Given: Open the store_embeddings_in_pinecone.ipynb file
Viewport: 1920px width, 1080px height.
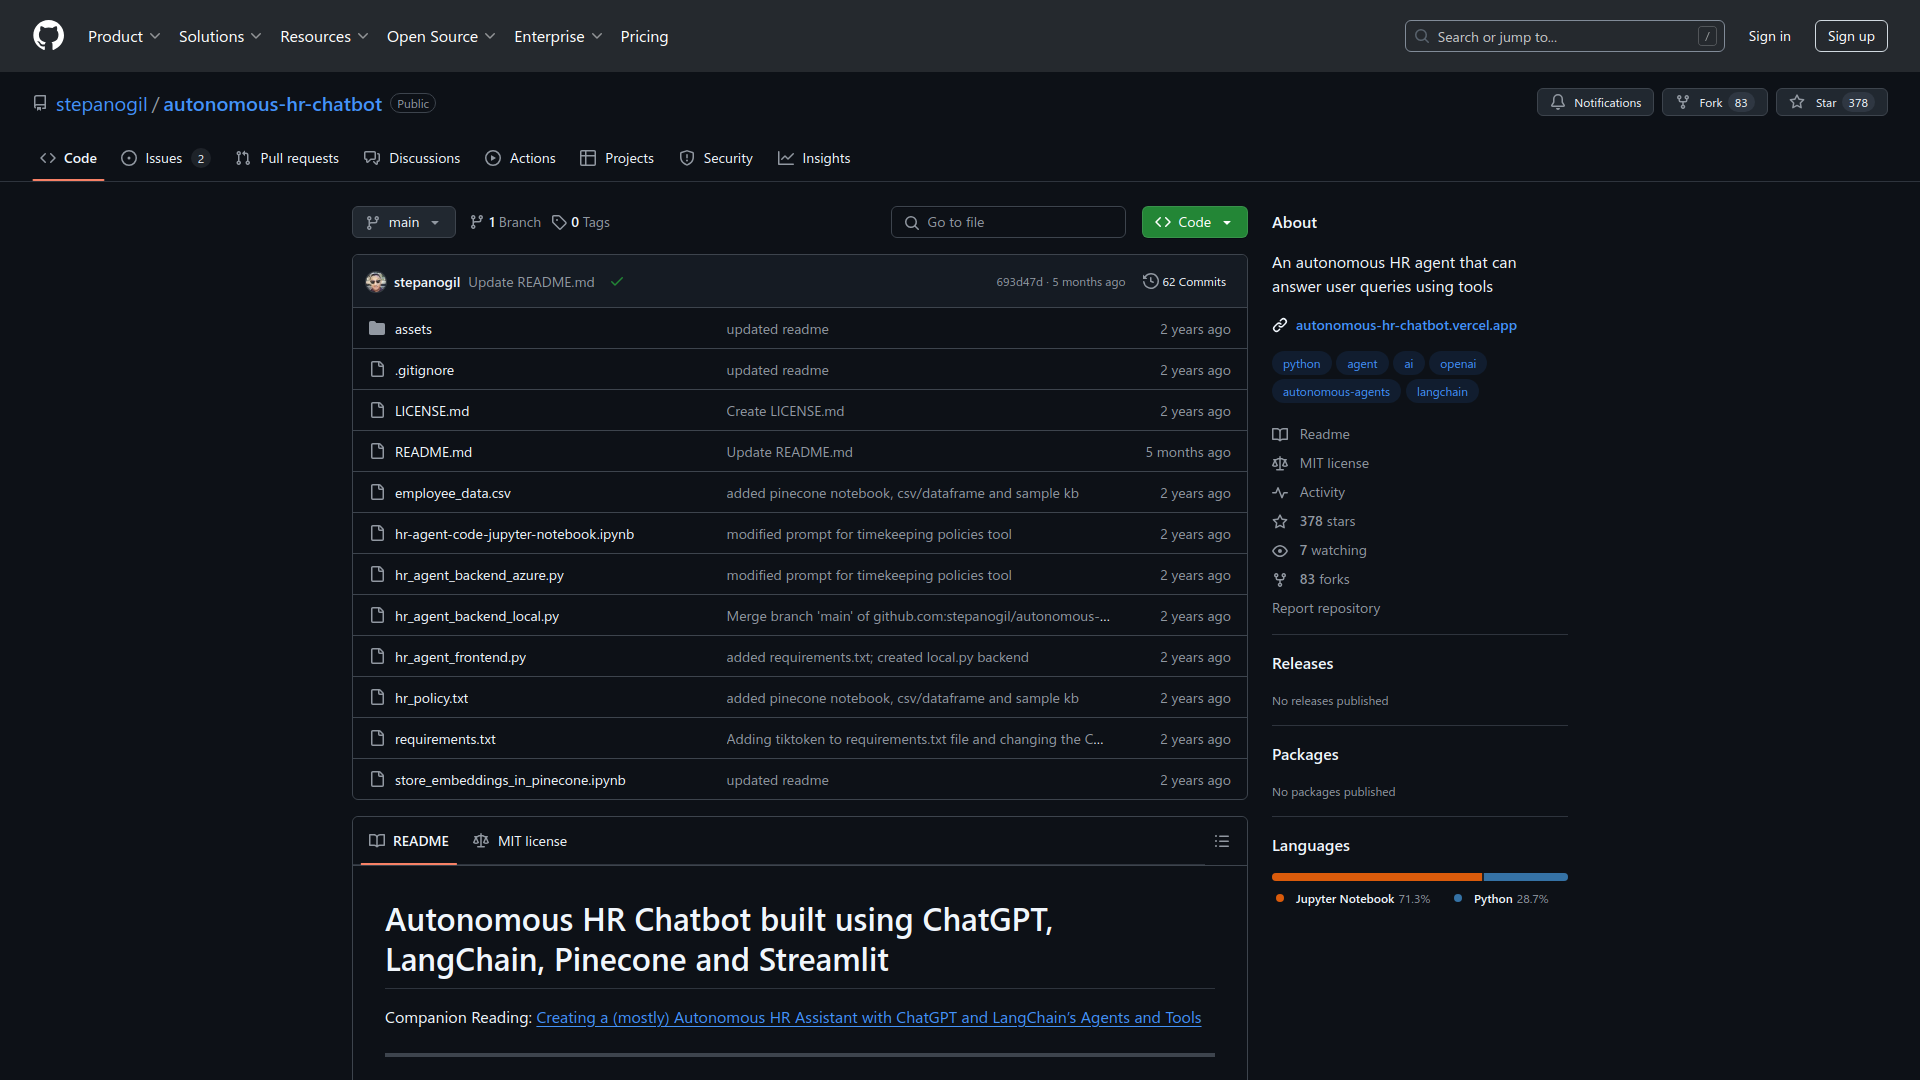Looking at the screenshot, I should [510, 780].
